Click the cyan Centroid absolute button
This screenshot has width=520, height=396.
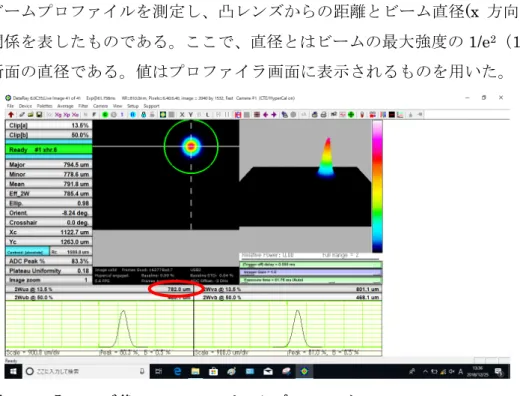click(x=28, y=252)
